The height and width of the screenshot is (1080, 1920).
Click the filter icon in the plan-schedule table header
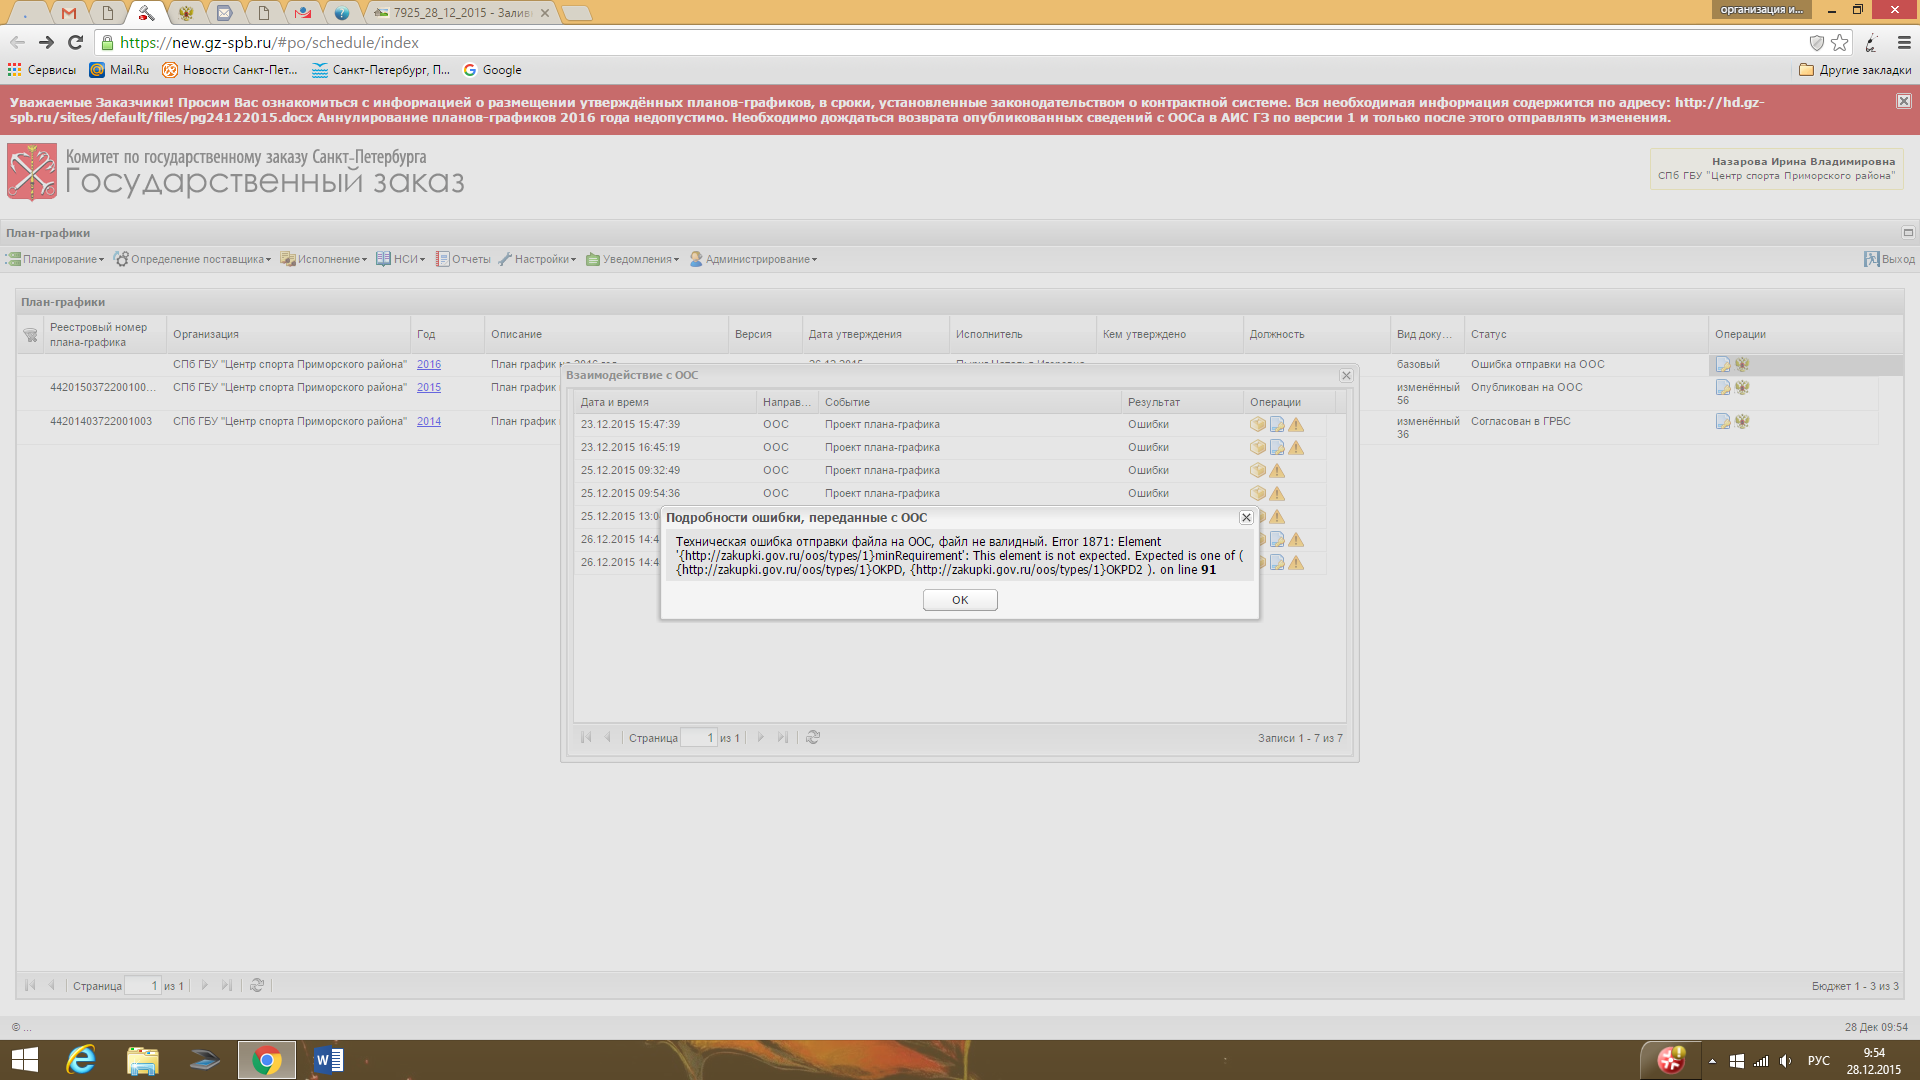tap(30, 335)
